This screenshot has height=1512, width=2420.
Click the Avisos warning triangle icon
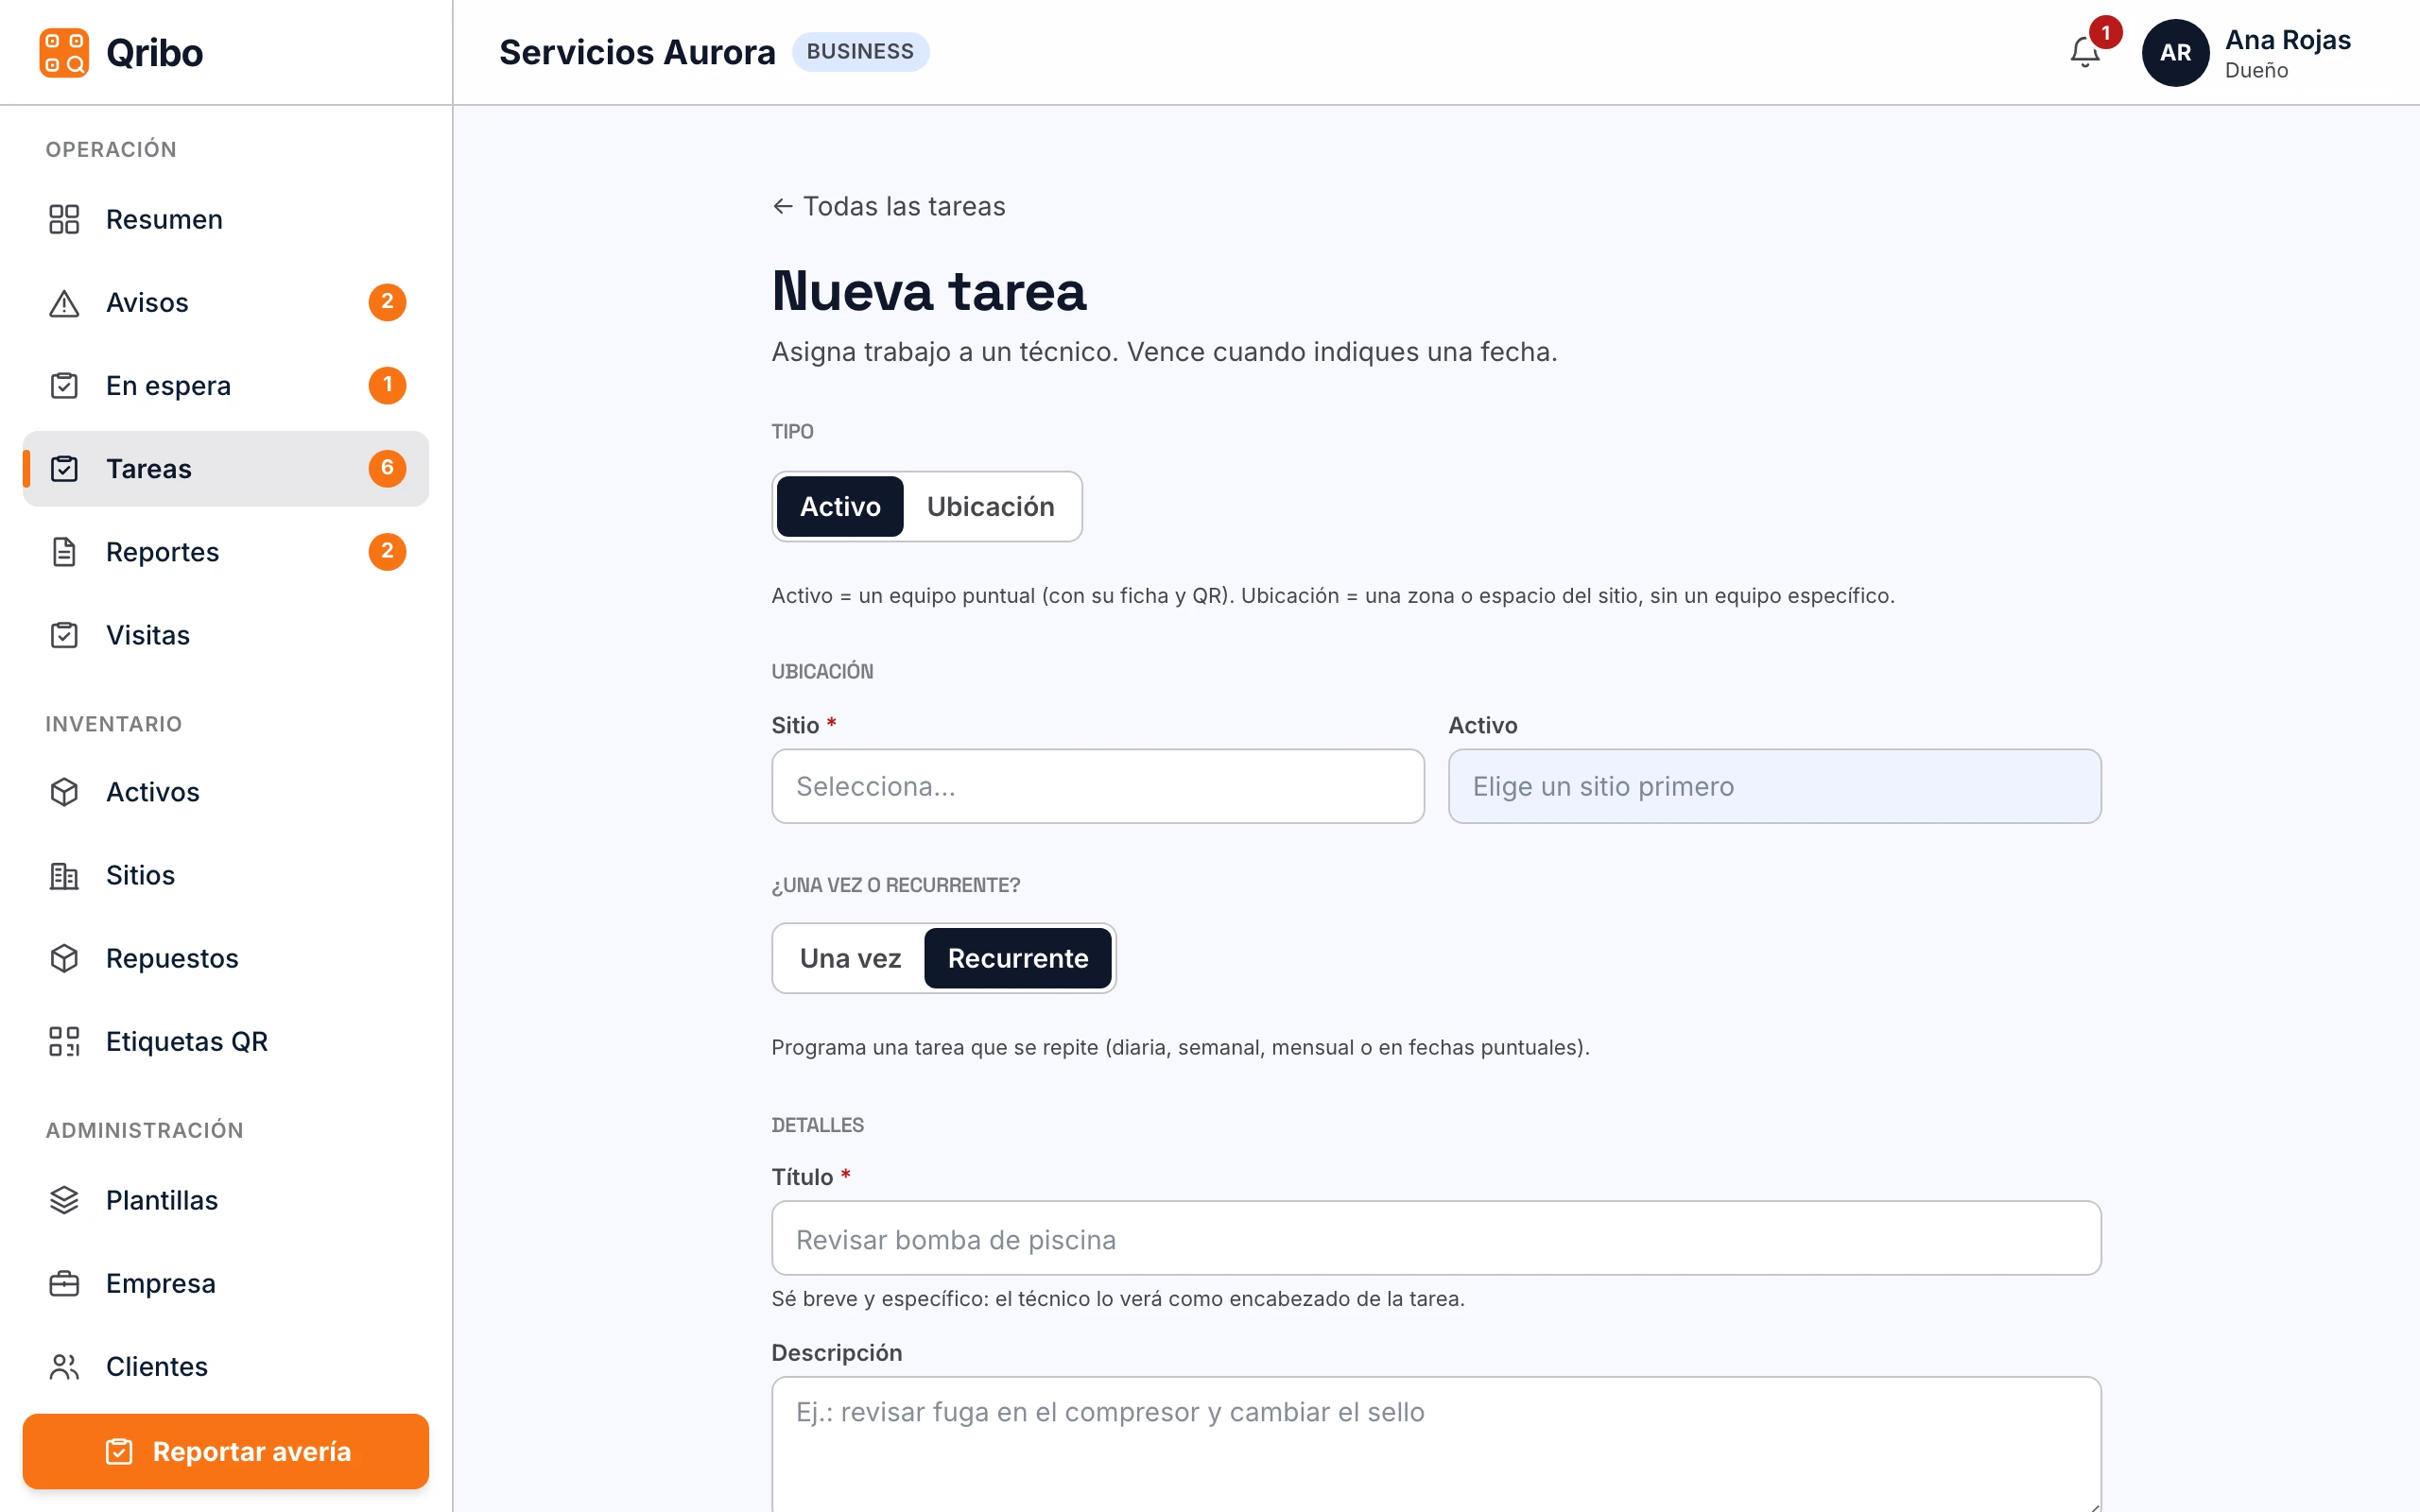(x=64, y=302)
